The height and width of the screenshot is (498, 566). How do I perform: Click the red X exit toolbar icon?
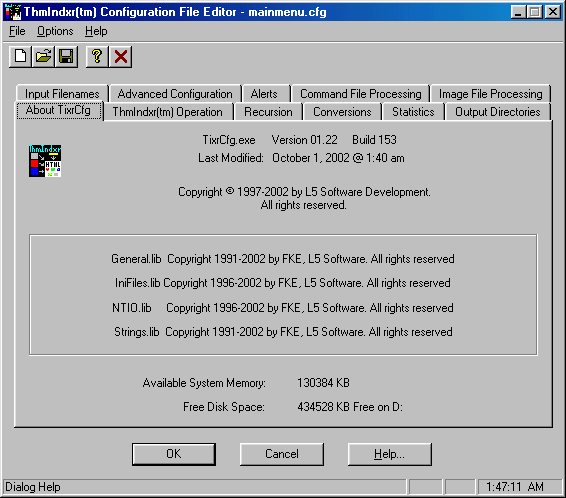121,57
